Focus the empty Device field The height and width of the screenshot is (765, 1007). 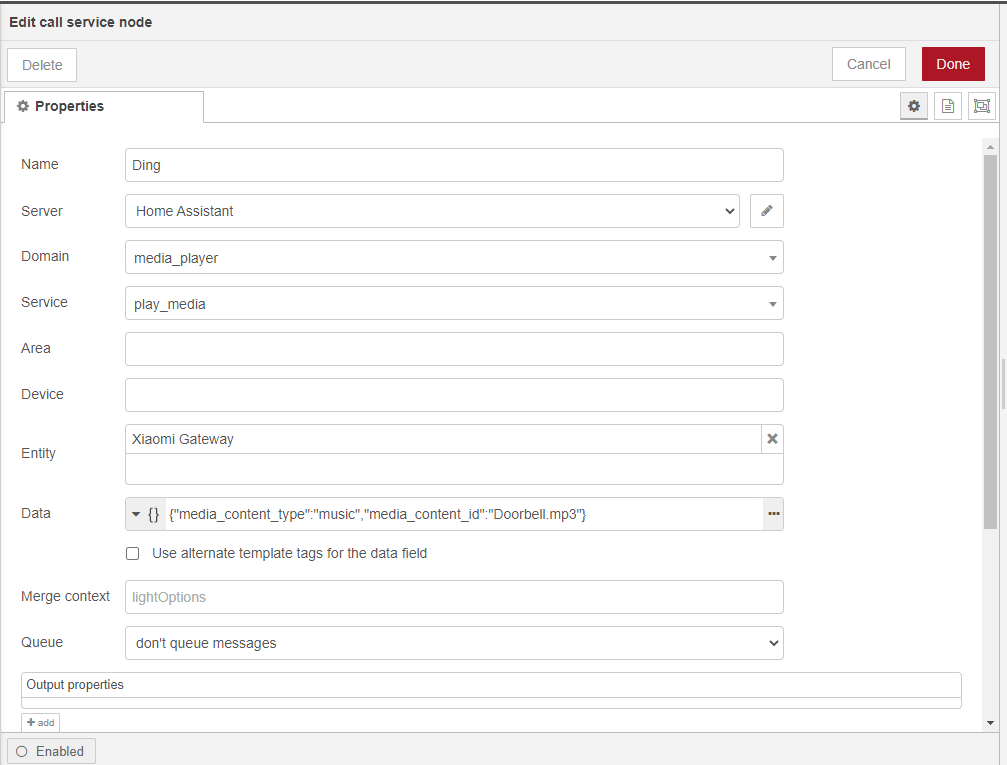(454, 395)
